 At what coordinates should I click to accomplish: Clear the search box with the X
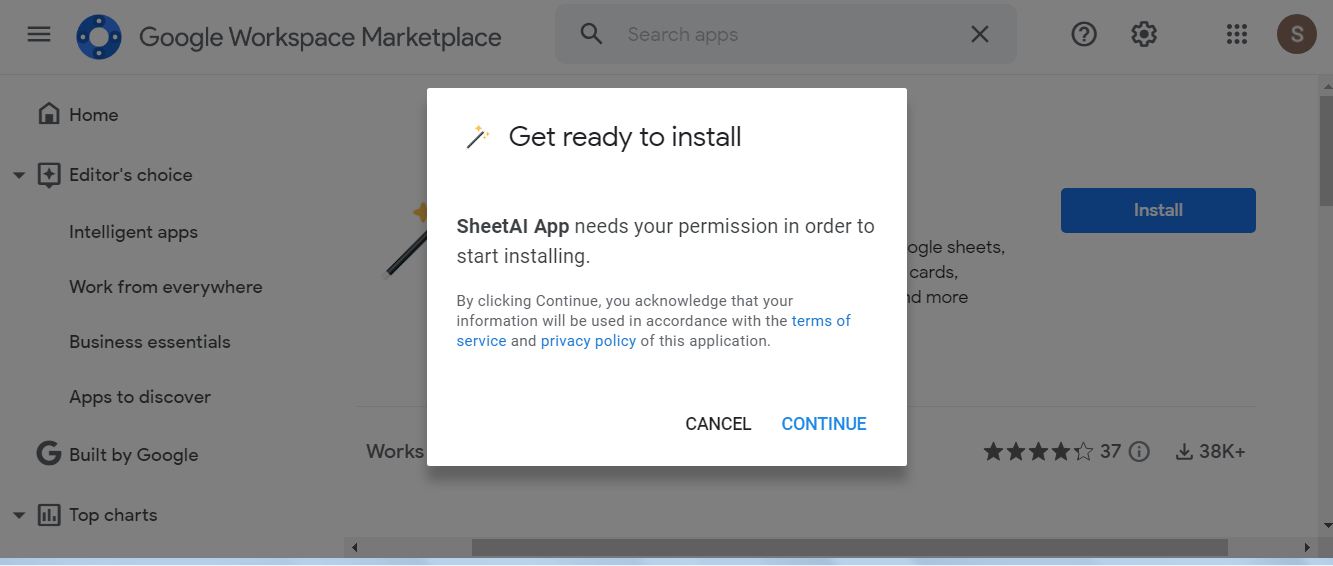980,34
